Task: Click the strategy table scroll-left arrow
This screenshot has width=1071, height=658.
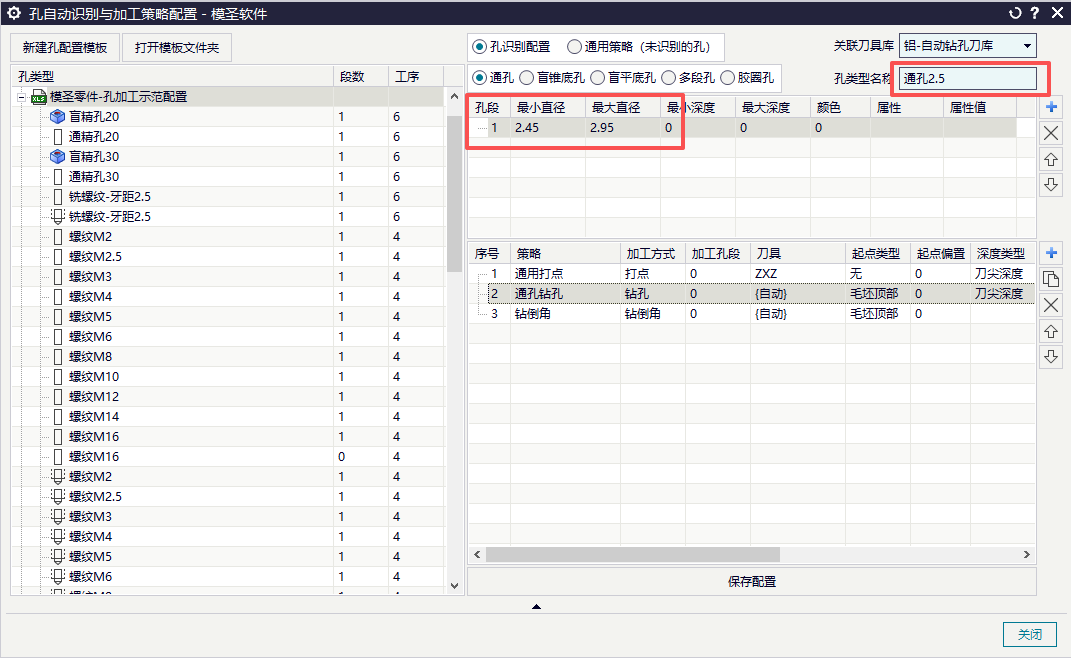Action: click(477, 555)
